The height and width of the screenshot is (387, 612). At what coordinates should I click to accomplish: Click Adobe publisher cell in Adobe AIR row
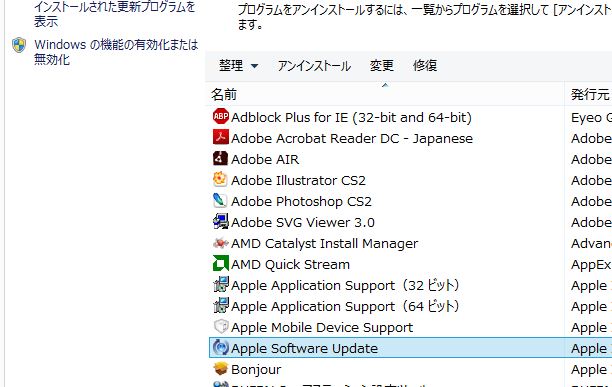pos(591,159)
